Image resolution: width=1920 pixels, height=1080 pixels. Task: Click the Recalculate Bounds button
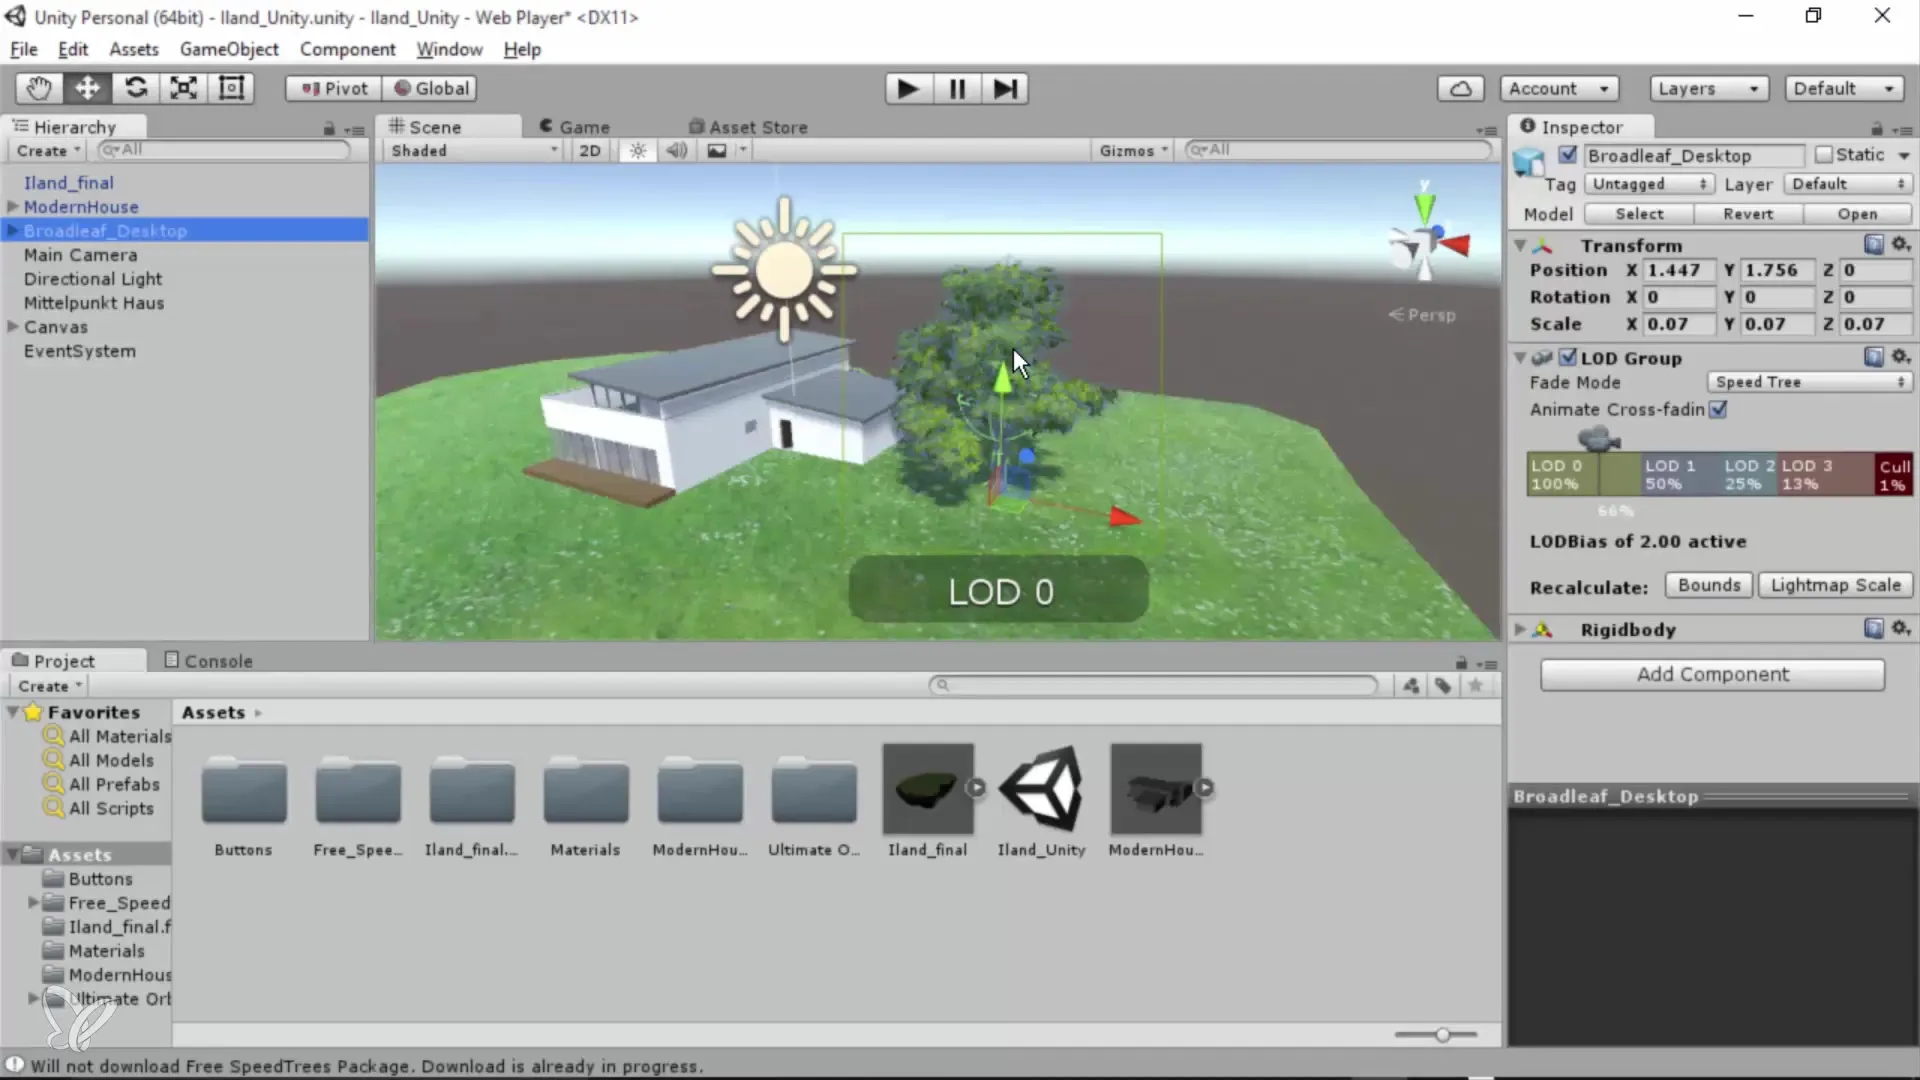[1709, 585]
